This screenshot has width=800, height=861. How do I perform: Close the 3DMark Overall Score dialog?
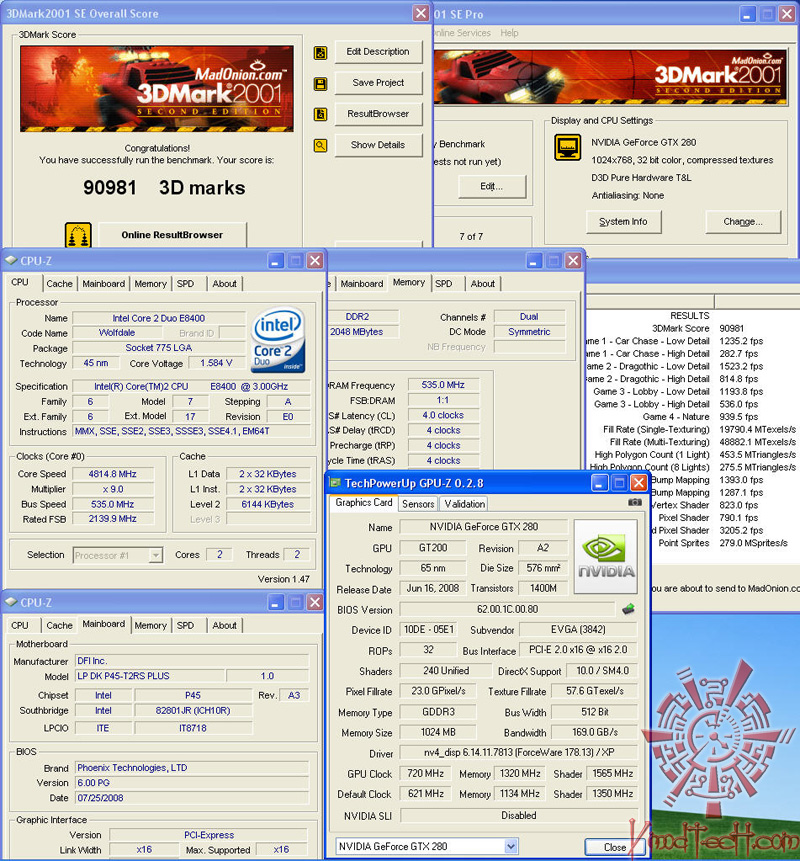pyautogui.click(x=421, y=13)
